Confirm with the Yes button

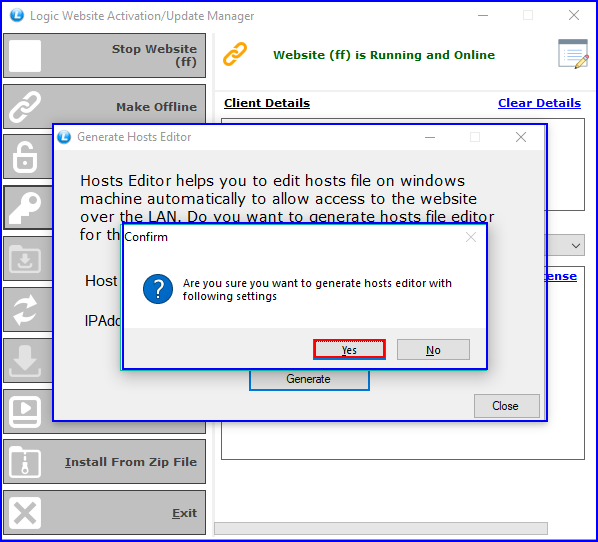pos(349,349)
